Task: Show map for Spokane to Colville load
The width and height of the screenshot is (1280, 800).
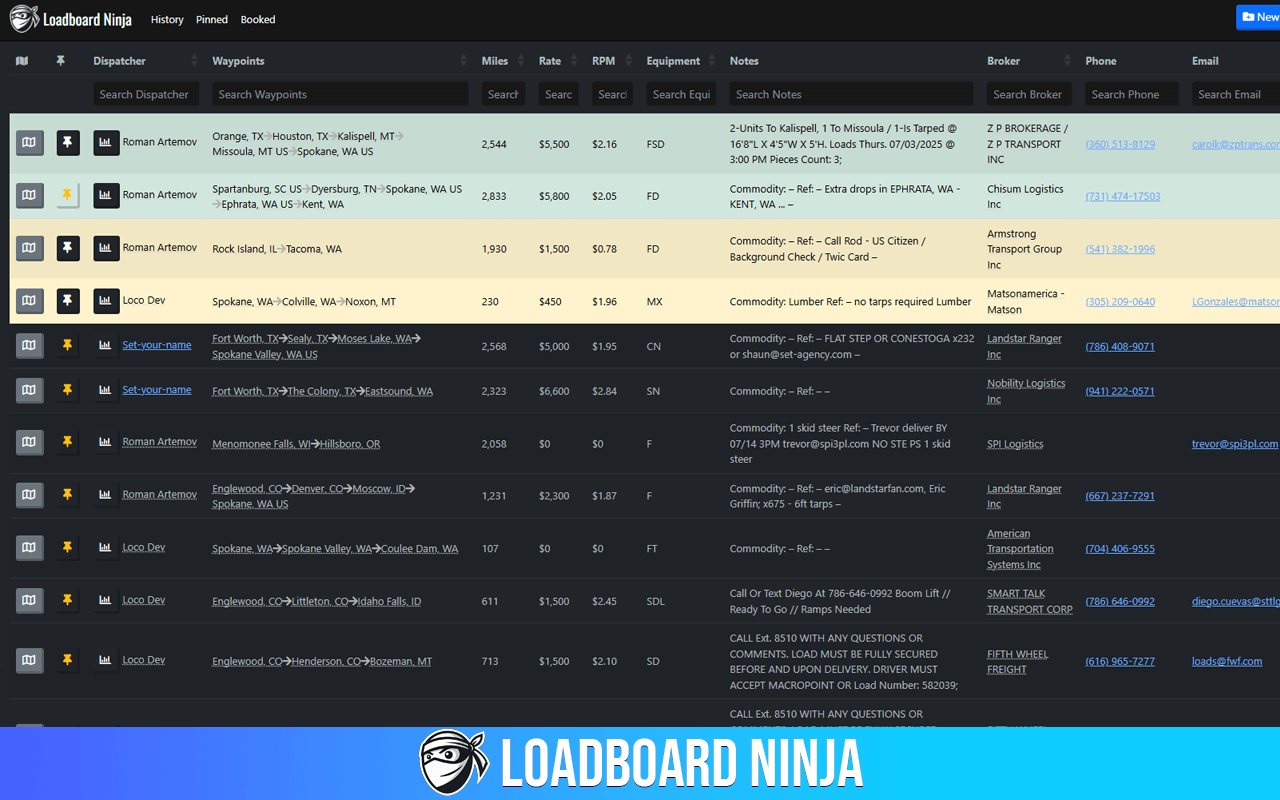Action: (30, 300)
